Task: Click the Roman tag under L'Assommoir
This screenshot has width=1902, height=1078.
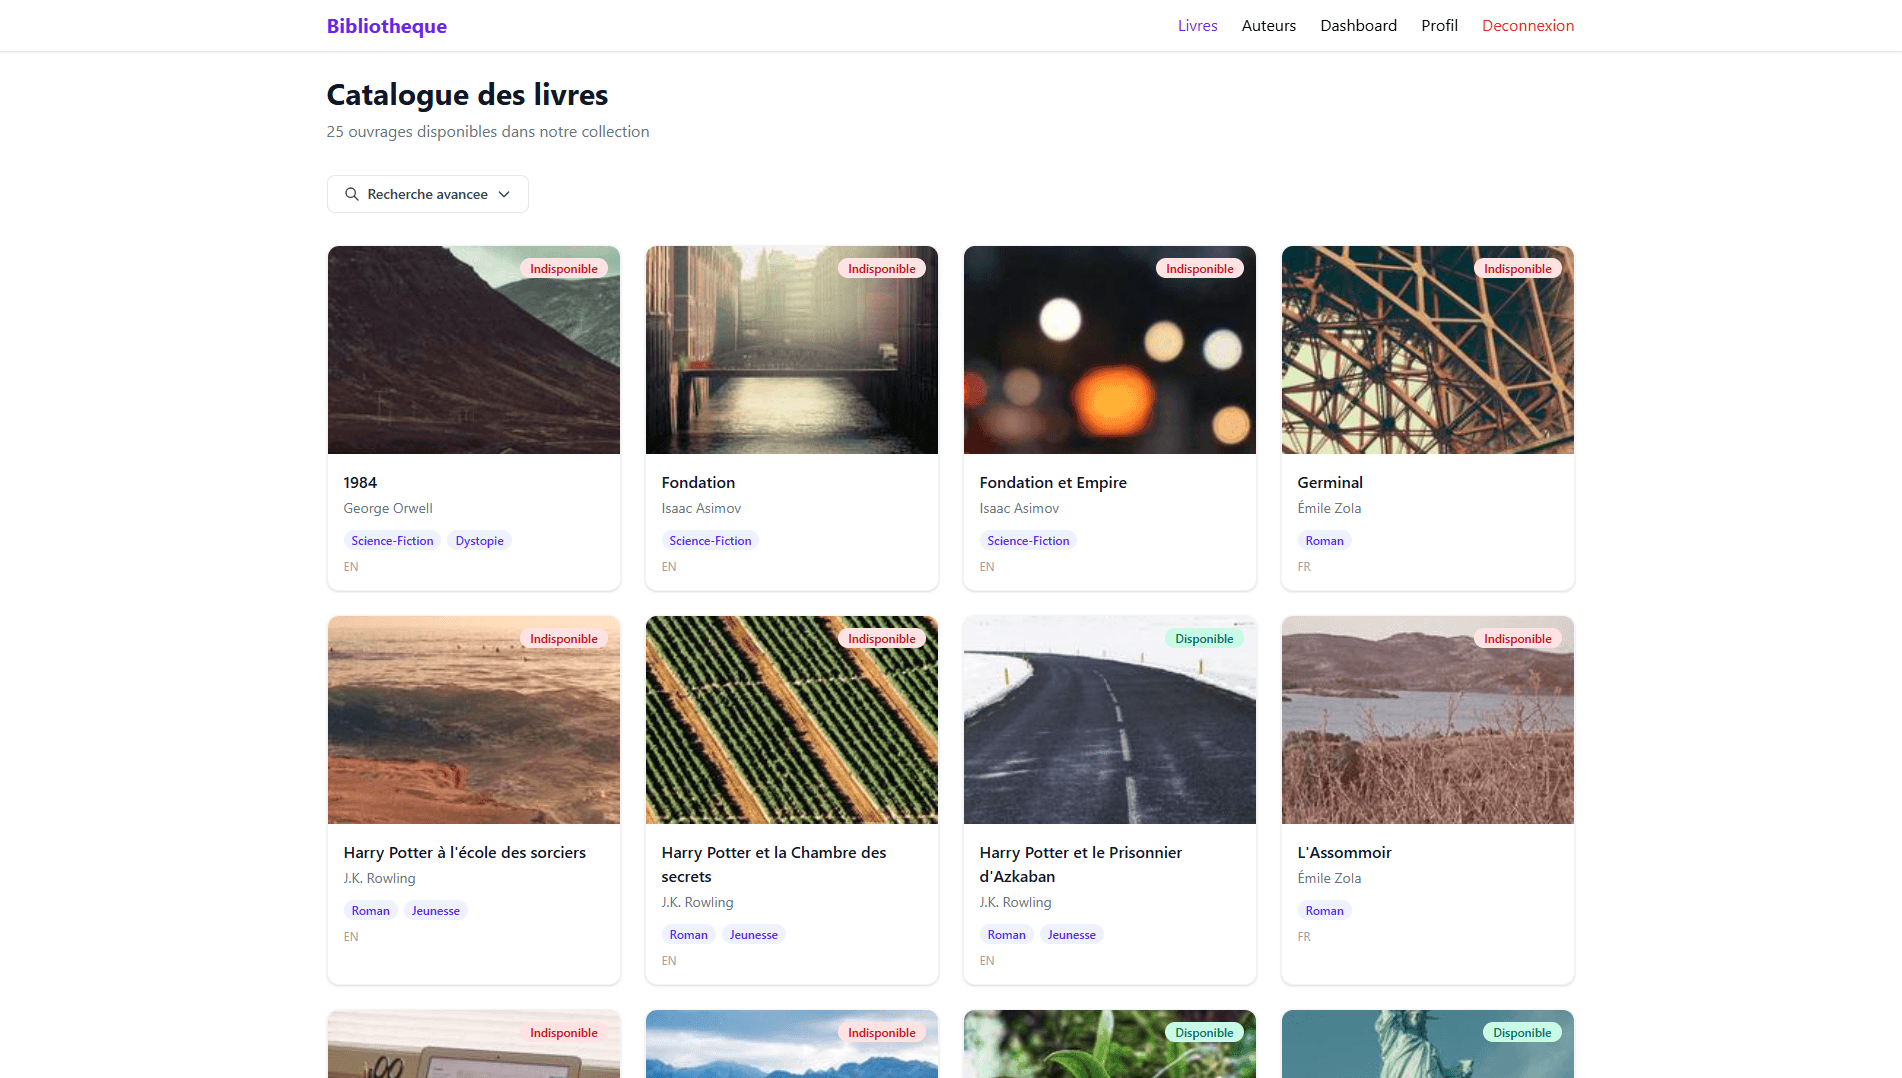Action: [1324, 910]
